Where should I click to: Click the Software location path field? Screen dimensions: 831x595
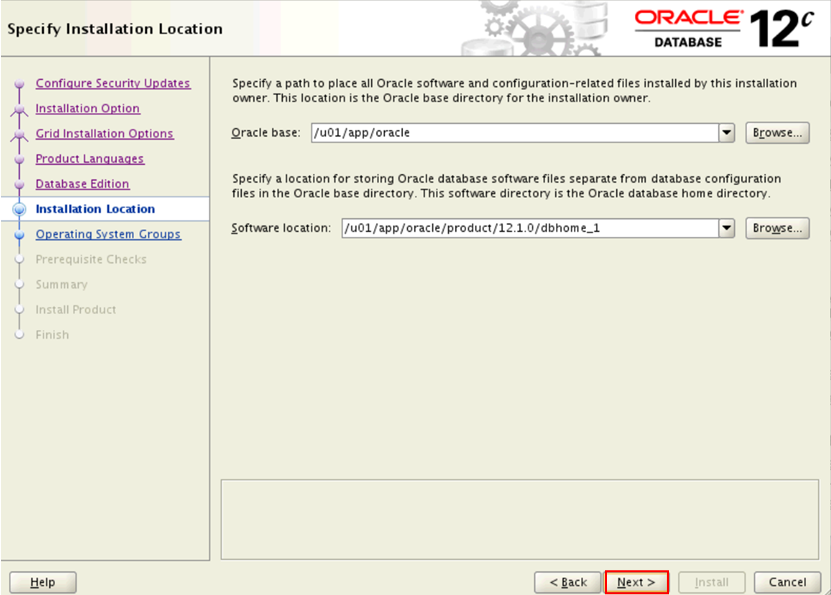tap(530, 228)
